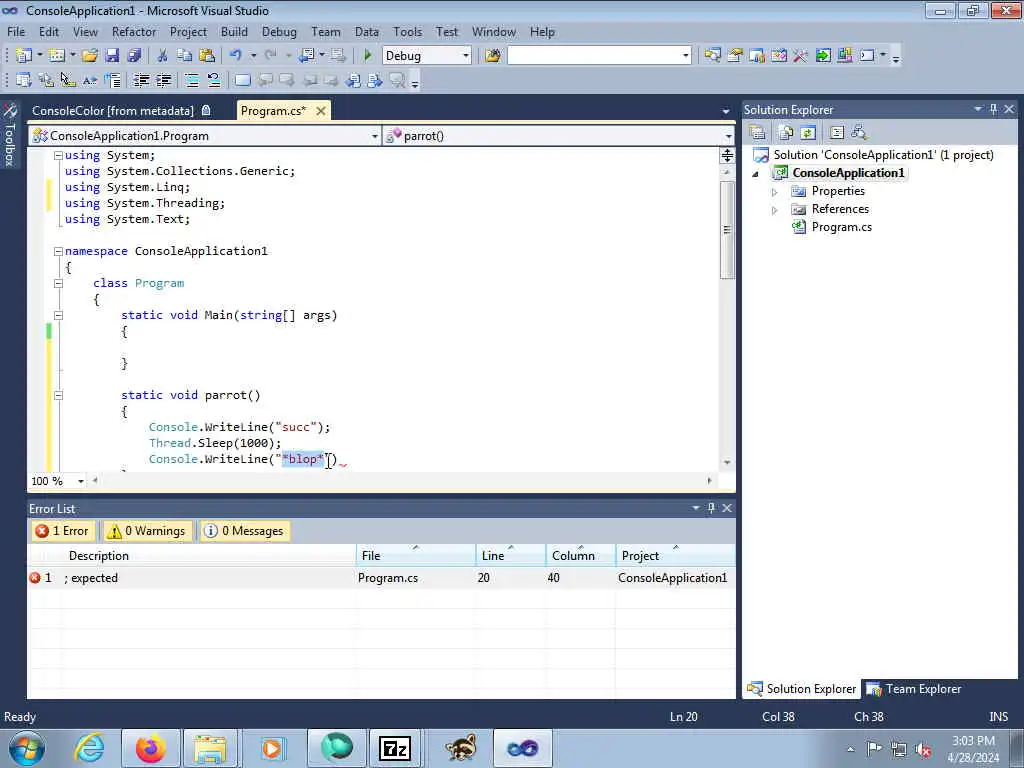The width and height of the screenshot is (1024, 768).
Task: Click the Solution Explorer Properties icon
Action: 758,133
